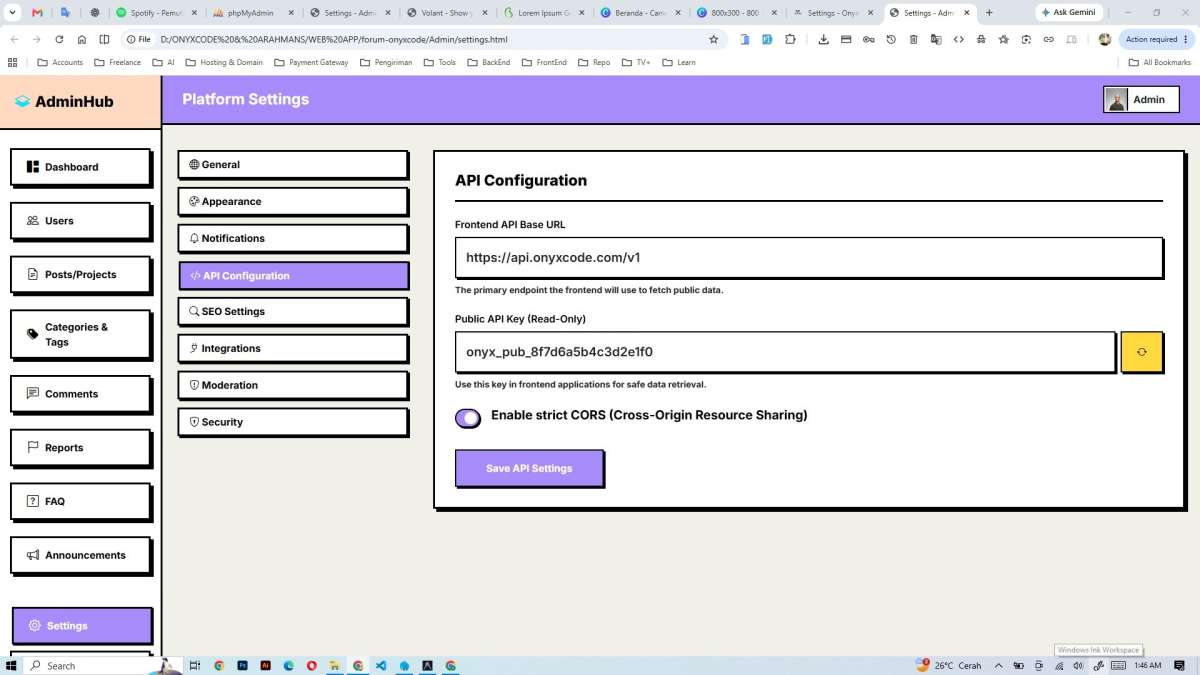Viewport: 1200px width, 675px height.
Task: Toggle strict CORS switch
Action: pos(468,418)
